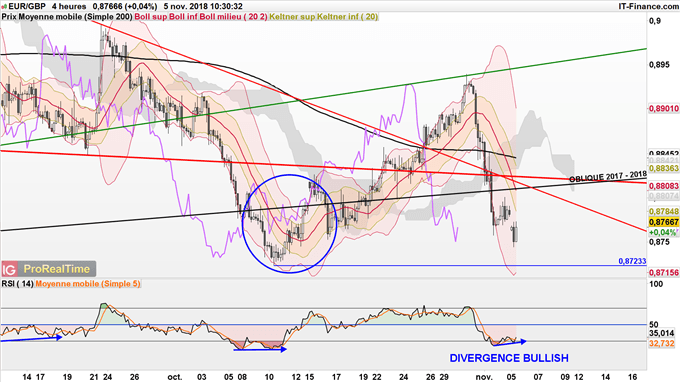Select 'Prix Moyenne mobile (Simple 200)' indicator label
The height and width of the screenshot is (382, 680).
click(67, 17)
